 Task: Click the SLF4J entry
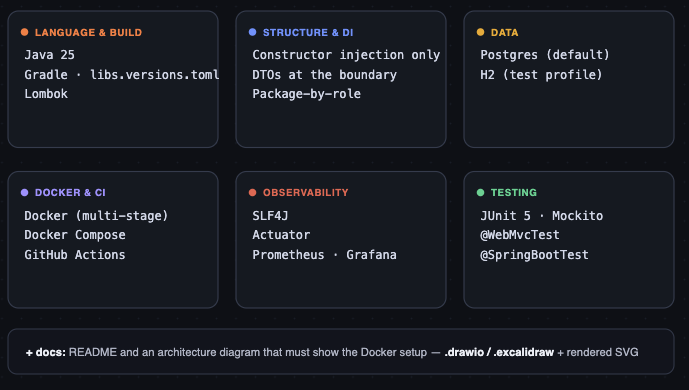(x=270, y=216)
